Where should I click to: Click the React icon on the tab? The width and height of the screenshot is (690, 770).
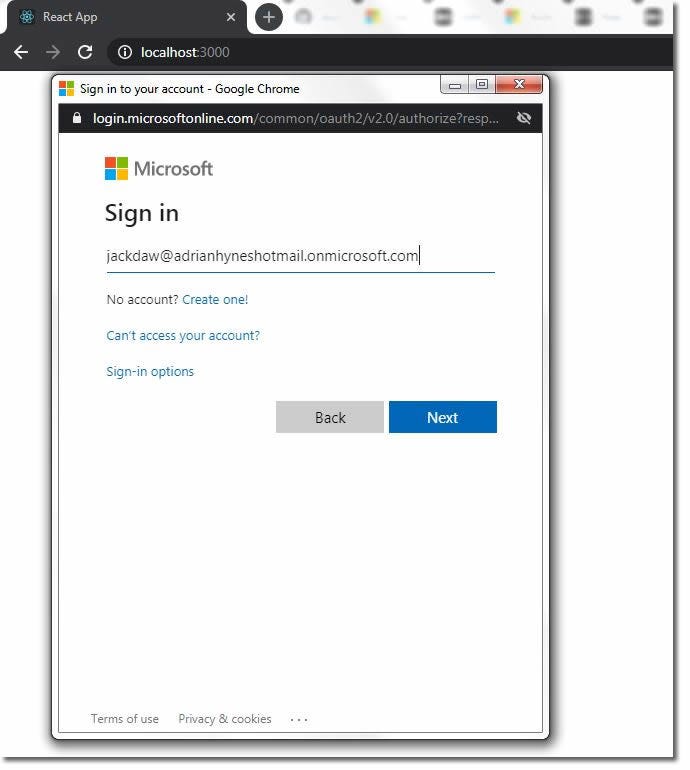click(27, 17)
